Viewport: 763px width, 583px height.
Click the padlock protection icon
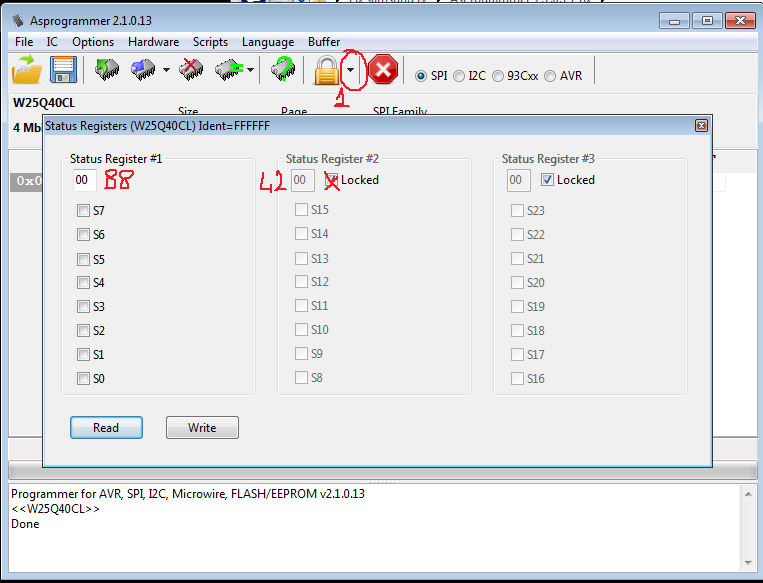pos(327,70)
